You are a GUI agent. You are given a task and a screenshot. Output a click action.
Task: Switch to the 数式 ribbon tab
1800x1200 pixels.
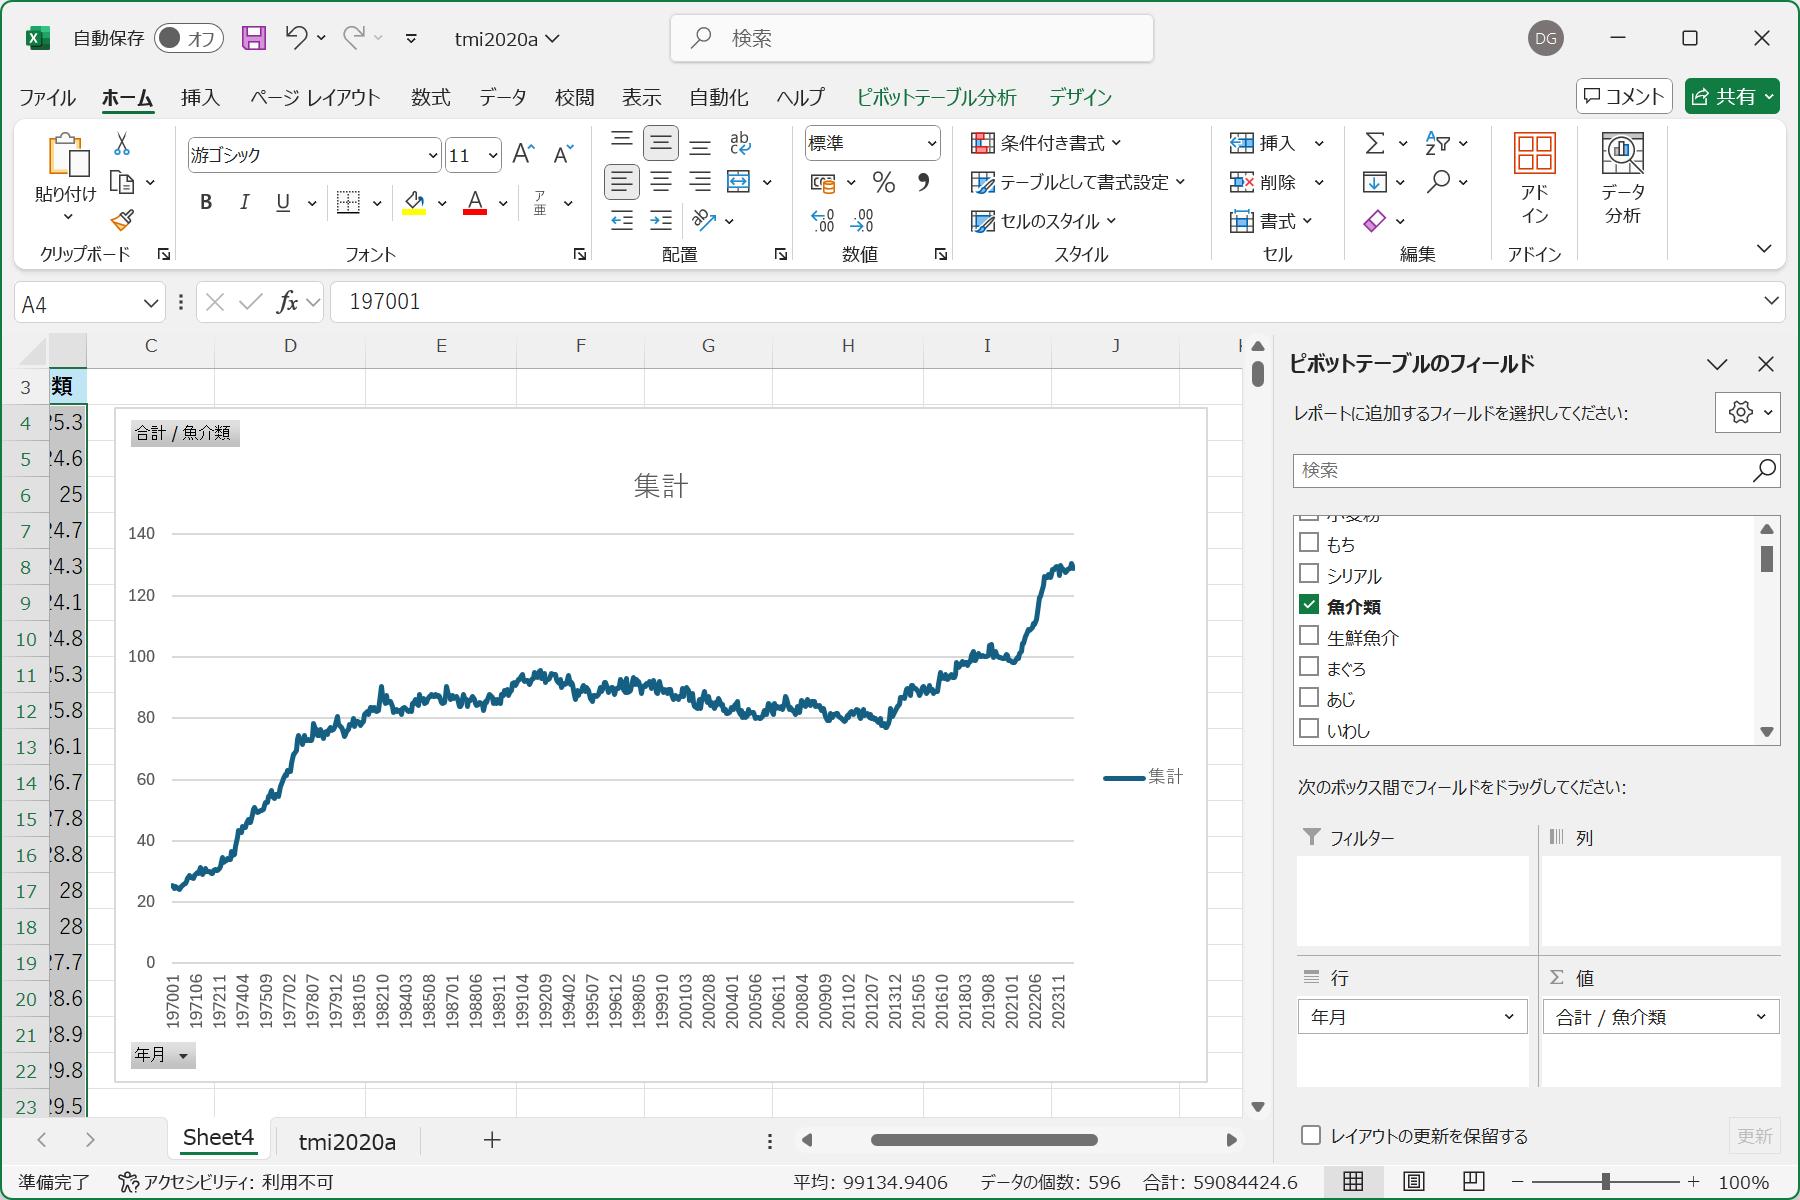[x=430, y=97]
